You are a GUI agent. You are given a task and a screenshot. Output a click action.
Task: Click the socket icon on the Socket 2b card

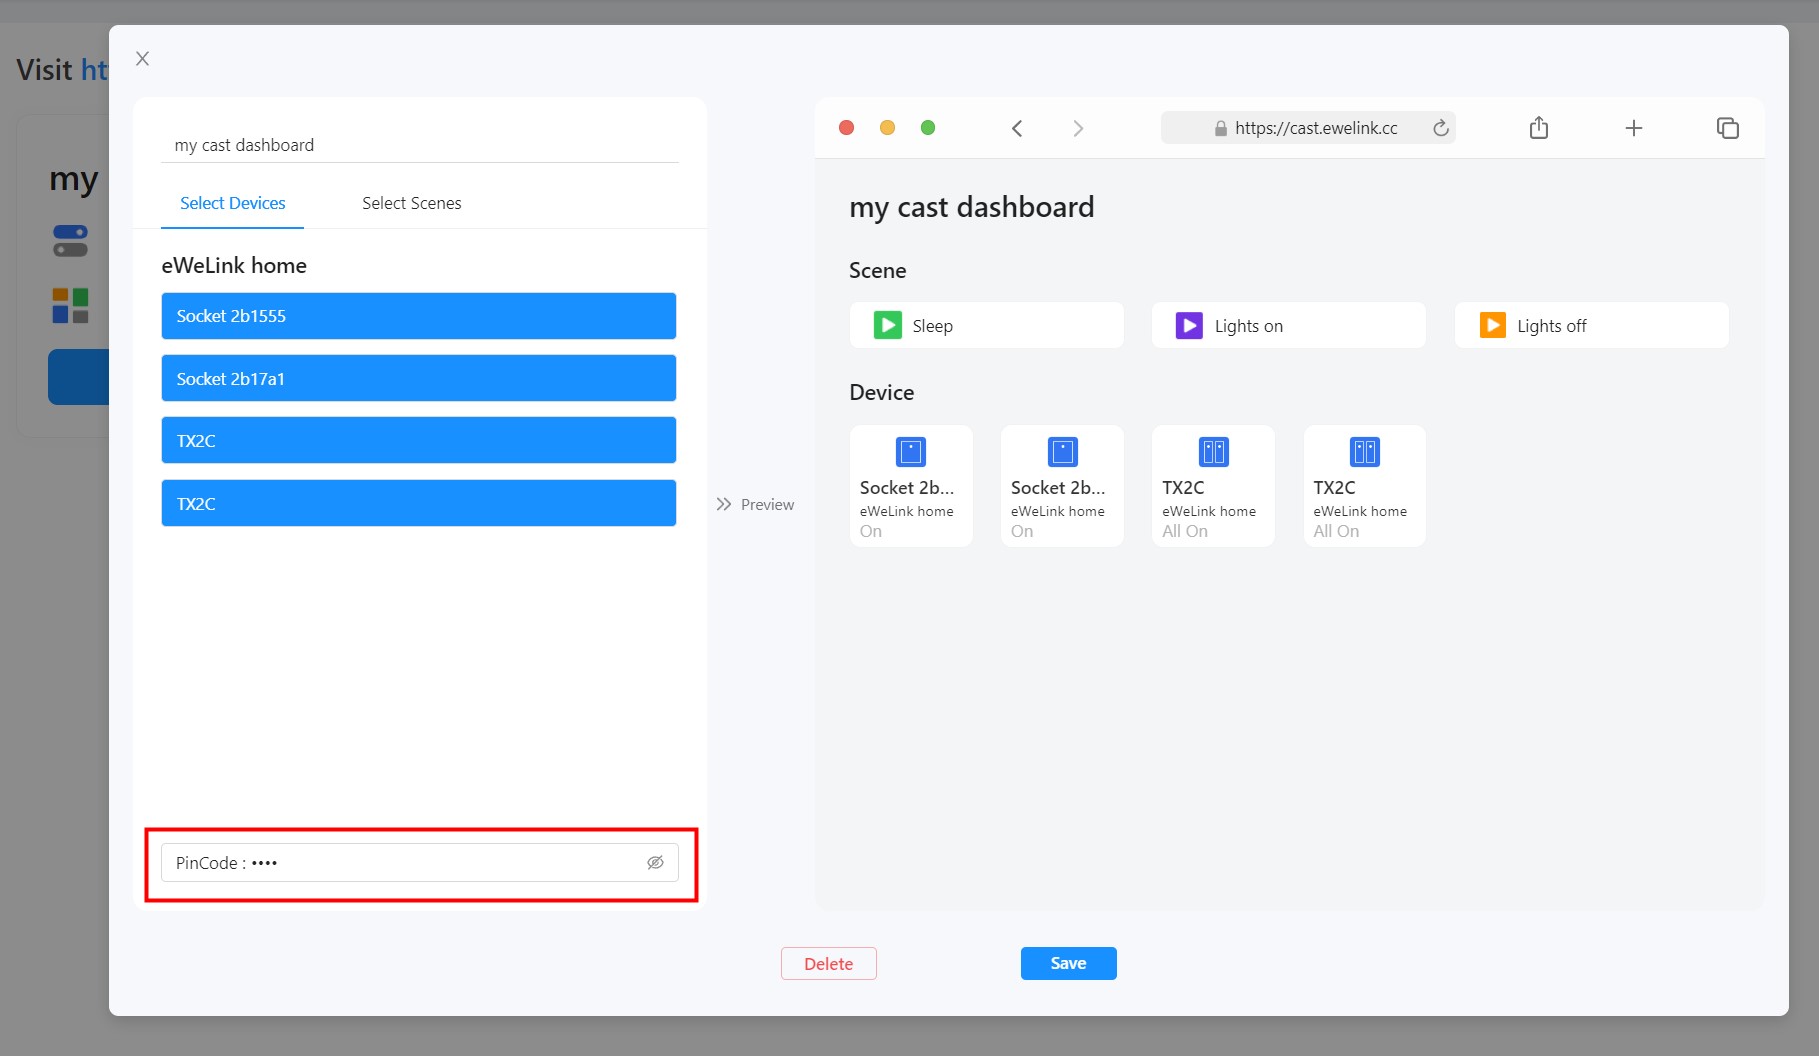(x=910, y=452)
